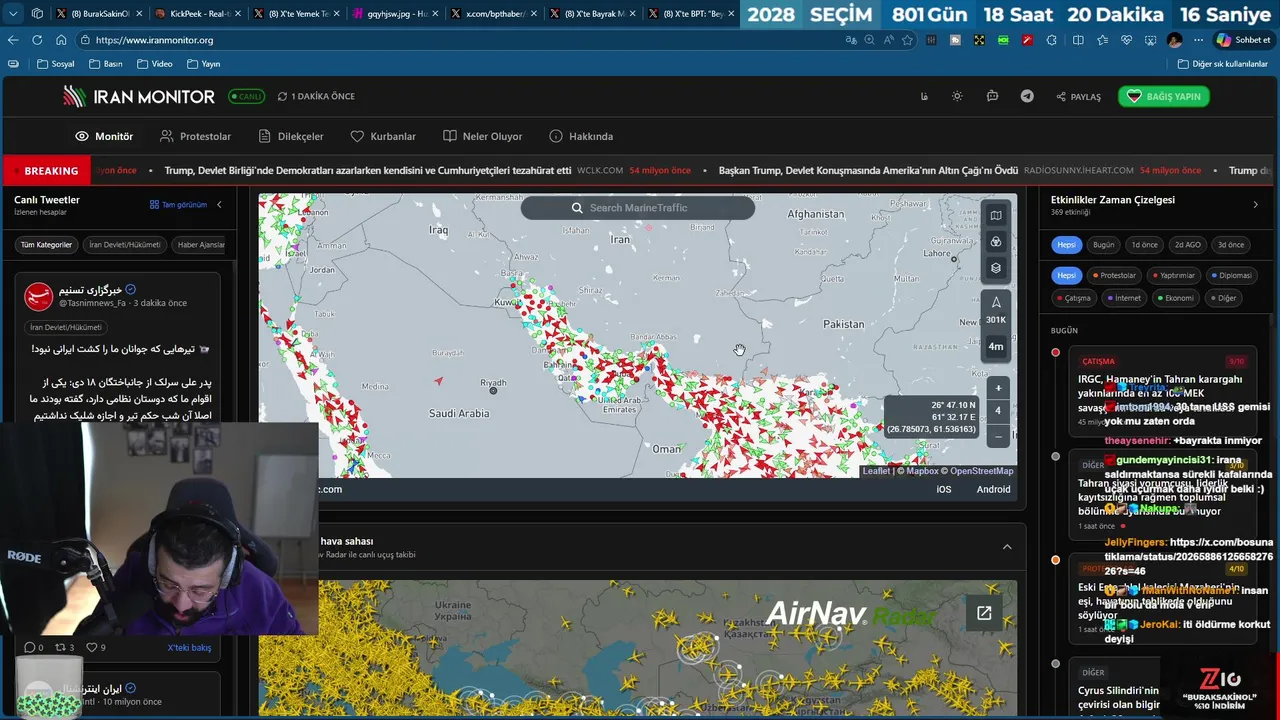Select the Haber Ajansları tweet filter

pyautogui.click(x=200, y=245)
